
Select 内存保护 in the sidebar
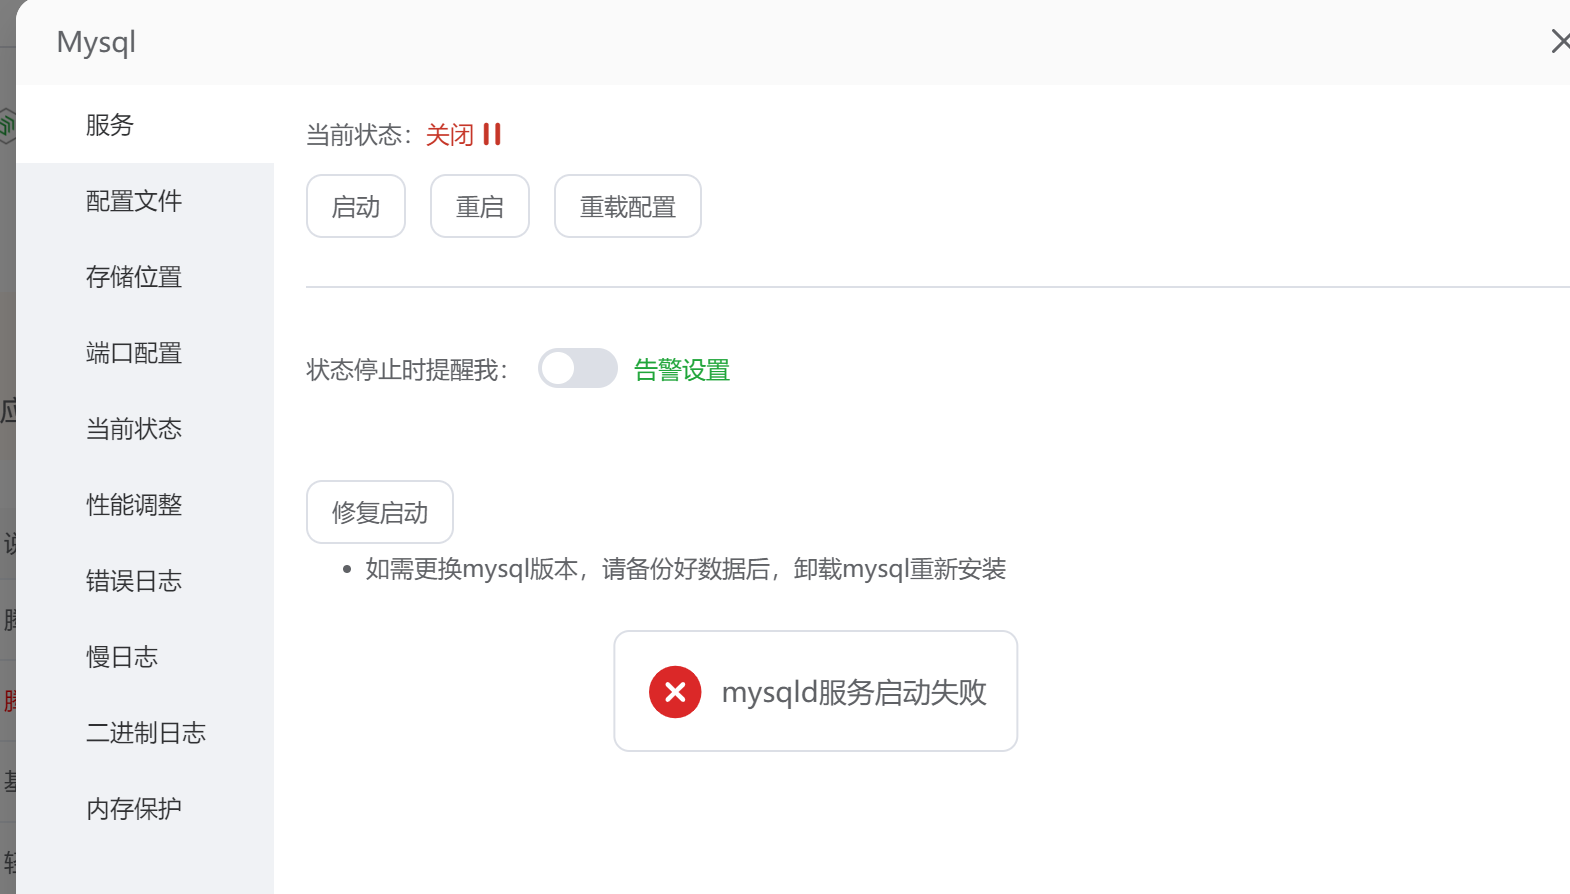pyautogui.click(x=145, y=809)
